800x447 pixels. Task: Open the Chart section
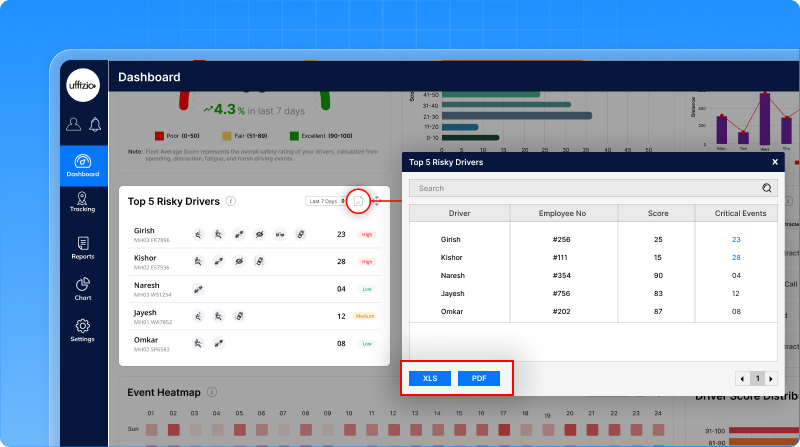coord(83,289)
